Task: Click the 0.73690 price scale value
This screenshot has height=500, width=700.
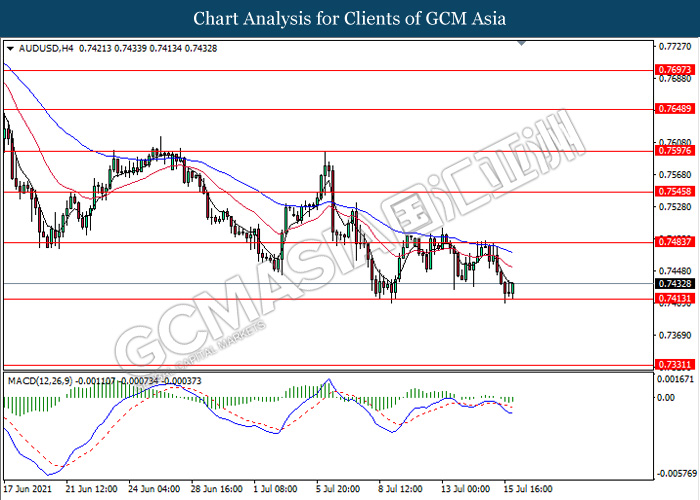Action: pos(675,335)
